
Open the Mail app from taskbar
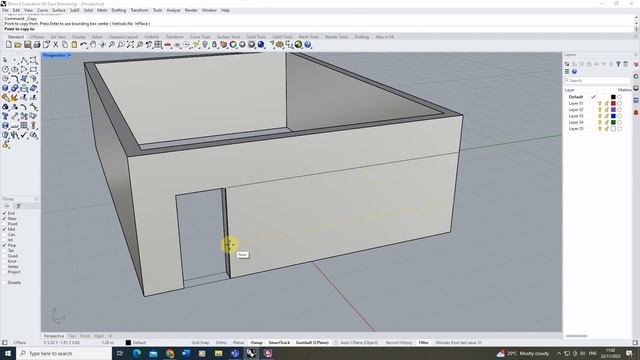pos(153,353)
